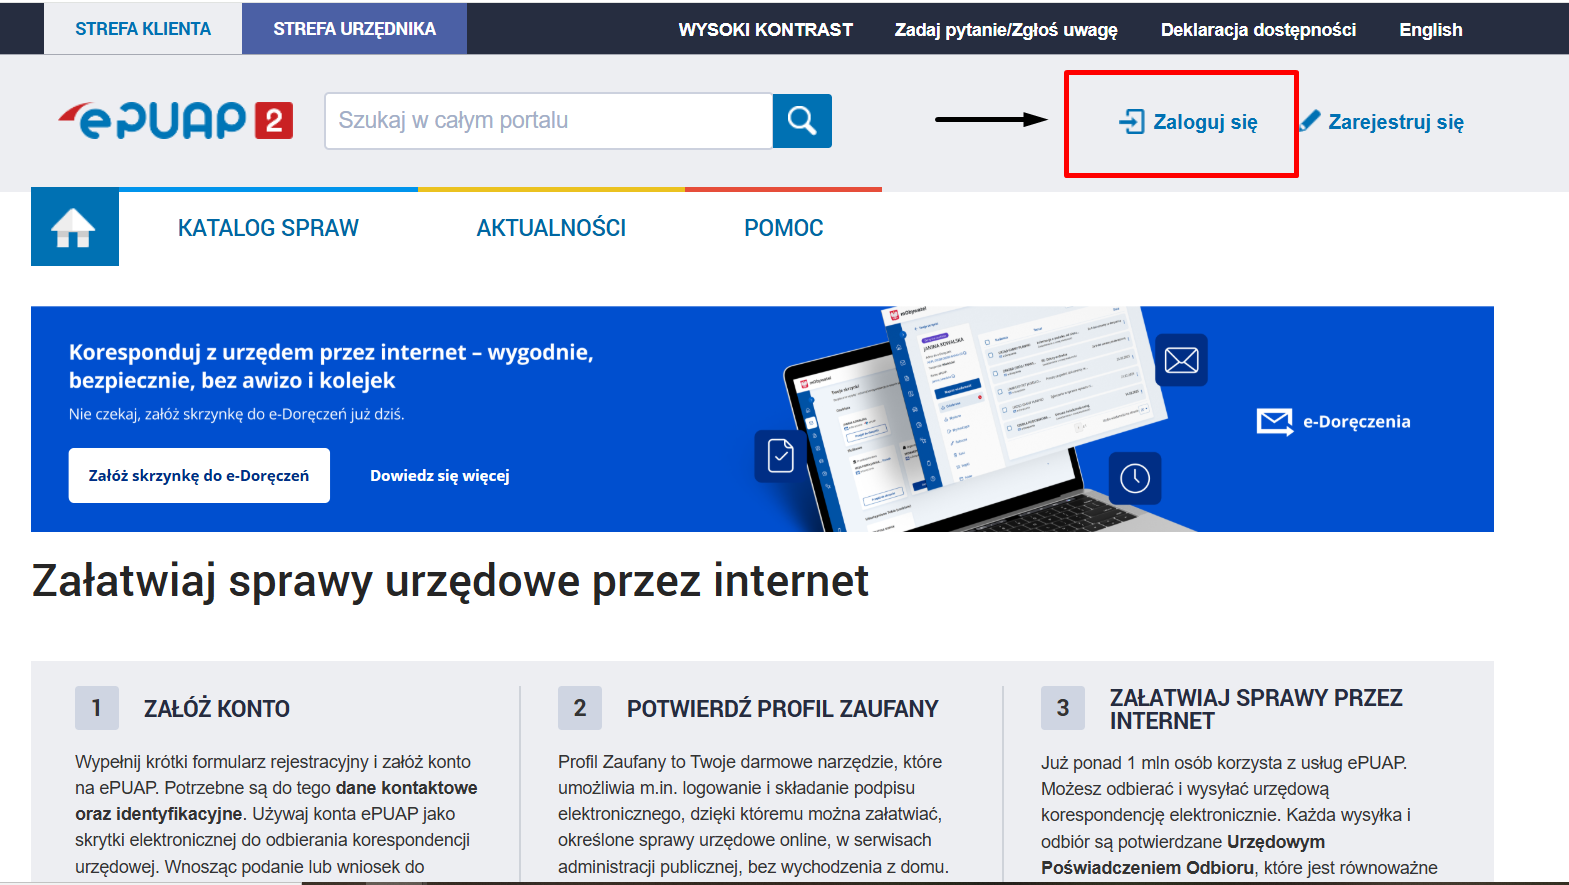The width and height of the screenshot is (1569, 885).
Task: Open the Aktualności section
Action: click(x=551, y=228)
